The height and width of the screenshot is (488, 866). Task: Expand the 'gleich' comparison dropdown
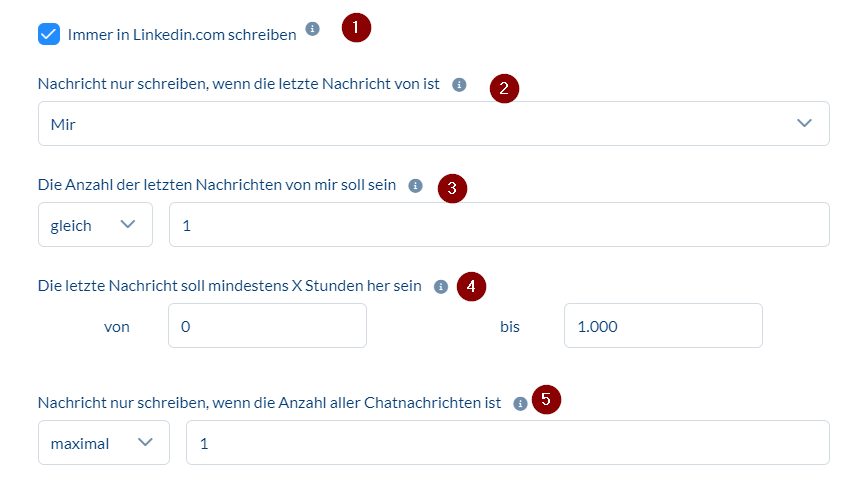pyautogui.click(x=95, y=225)
